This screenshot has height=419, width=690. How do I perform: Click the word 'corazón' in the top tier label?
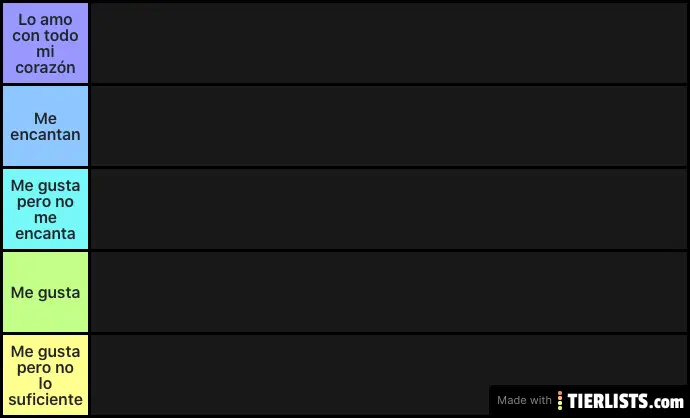click(45, 67)
